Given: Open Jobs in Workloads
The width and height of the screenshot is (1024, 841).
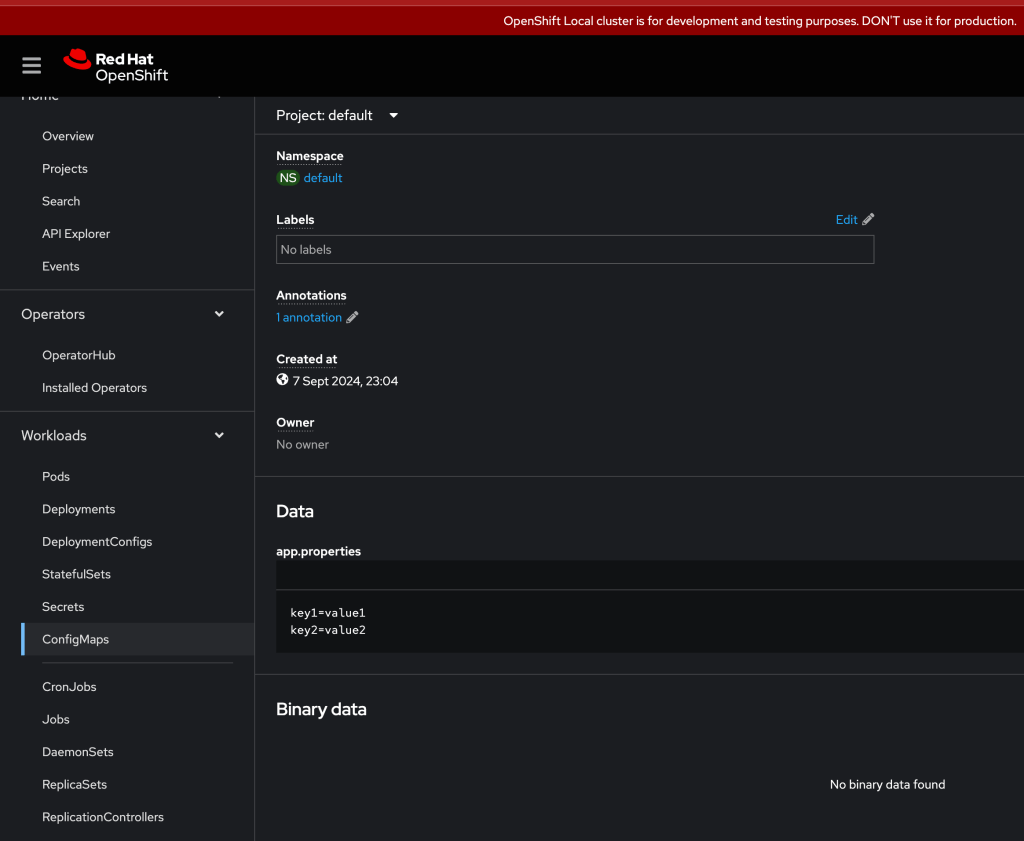Looking at the screenshot, I should (56, 720).
